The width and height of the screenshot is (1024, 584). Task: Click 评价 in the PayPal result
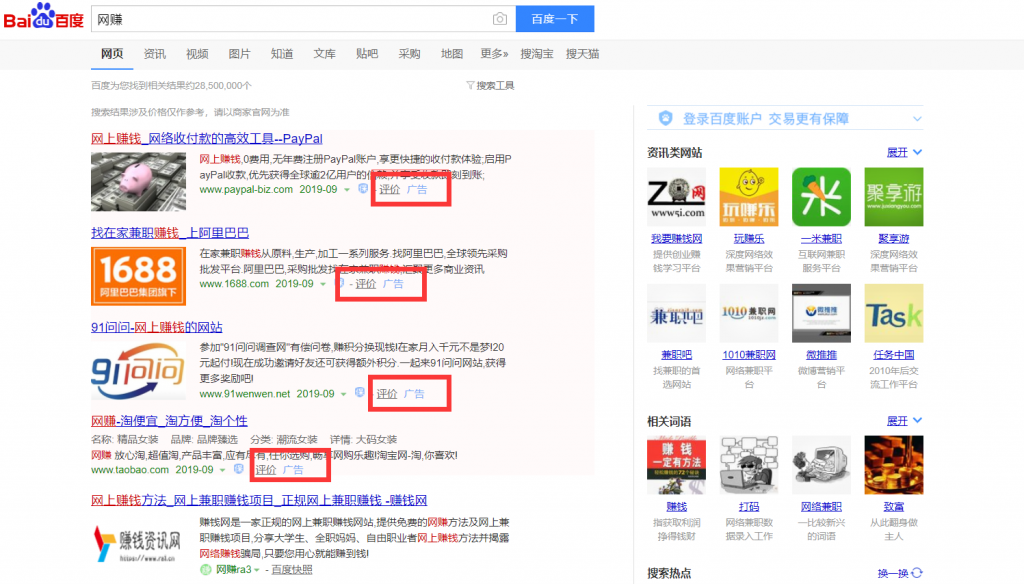[x=389, y=189]
